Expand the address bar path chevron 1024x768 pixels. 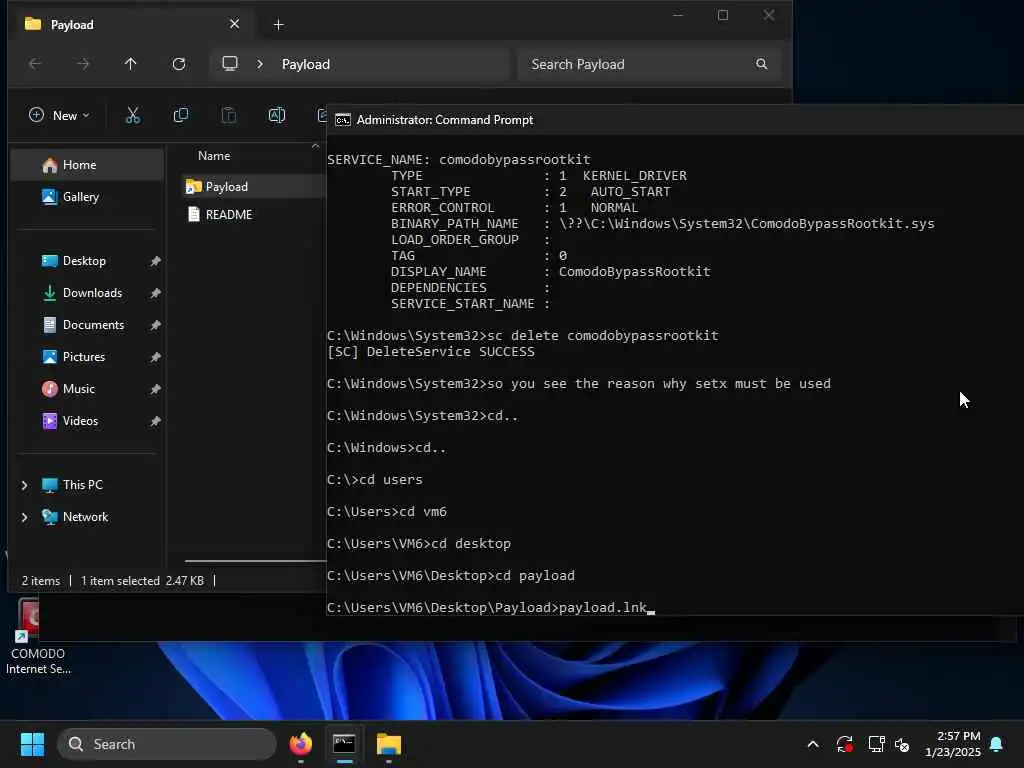(x=260, y=64)
